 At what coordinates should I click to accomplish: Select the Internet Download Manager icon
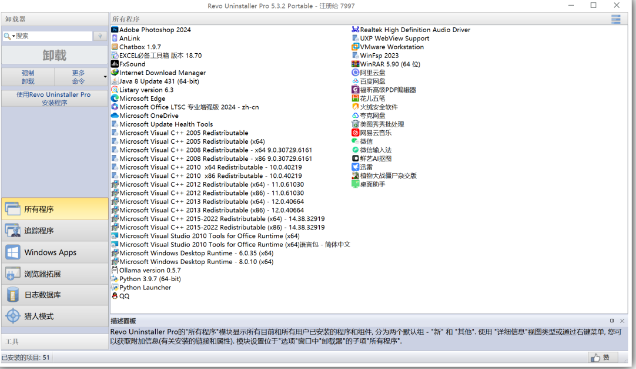point(115,73)
